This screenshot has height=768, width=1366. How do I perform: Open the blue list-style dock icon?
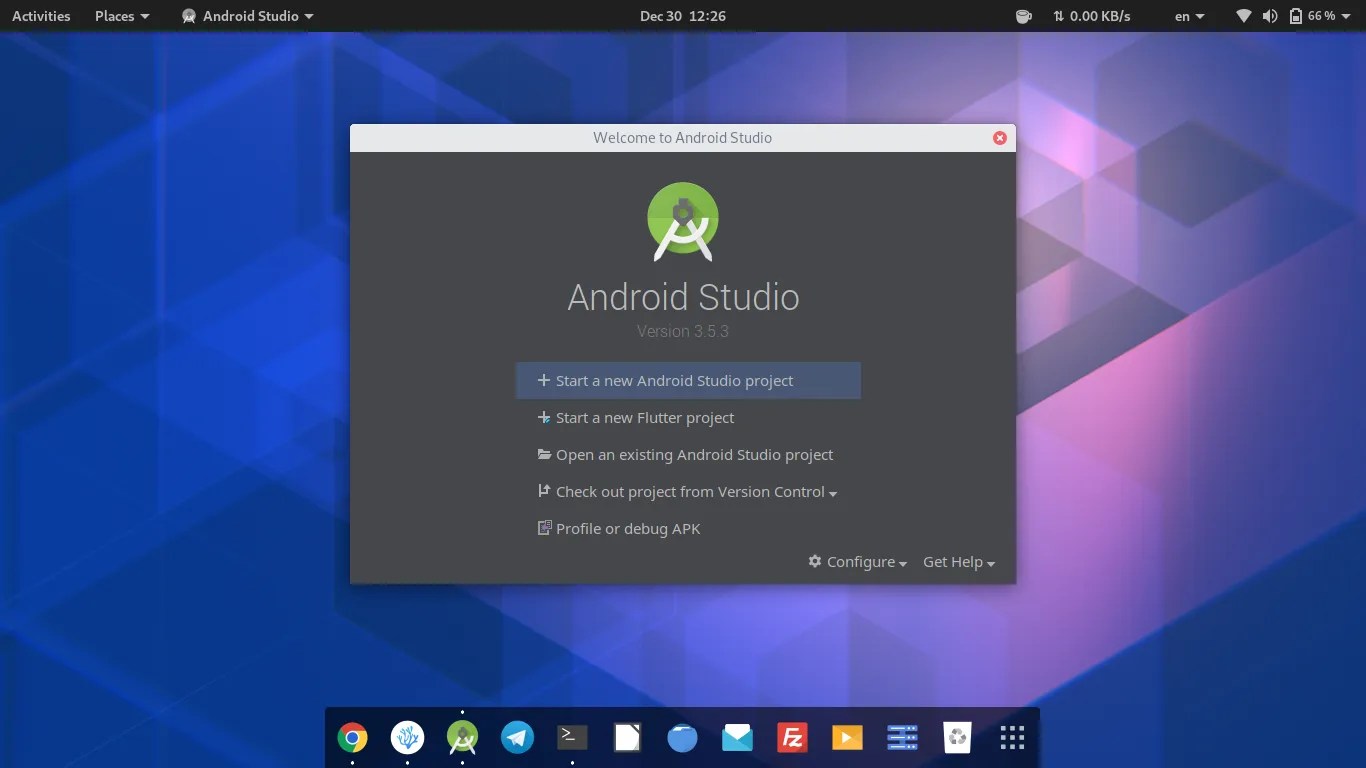coord(902,738)
